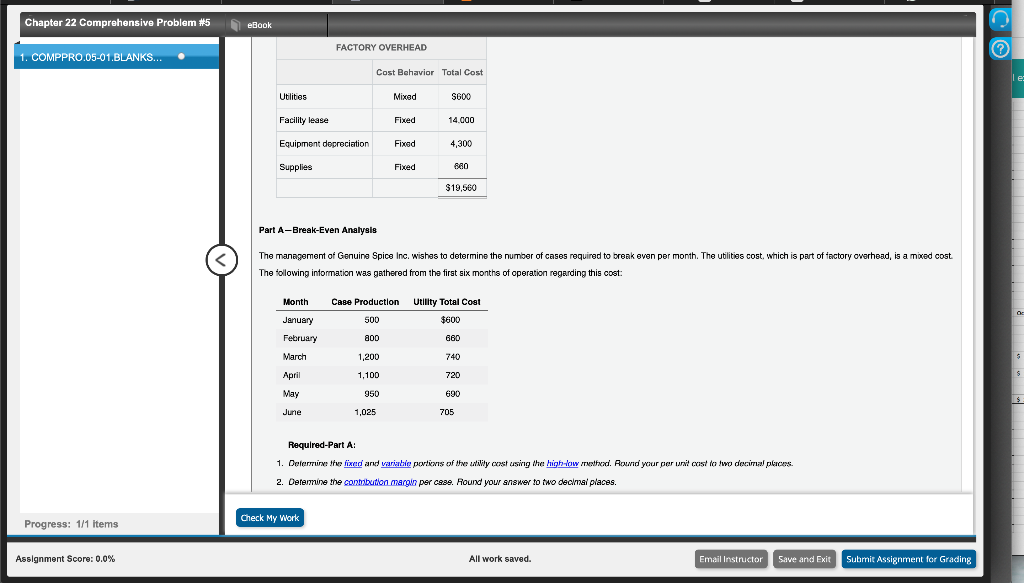Click the Month column header

(x=295, y=302)
